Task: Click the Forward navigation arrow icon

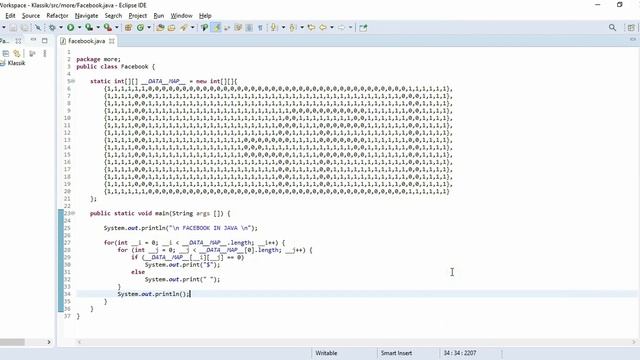Action: [341, 28]
